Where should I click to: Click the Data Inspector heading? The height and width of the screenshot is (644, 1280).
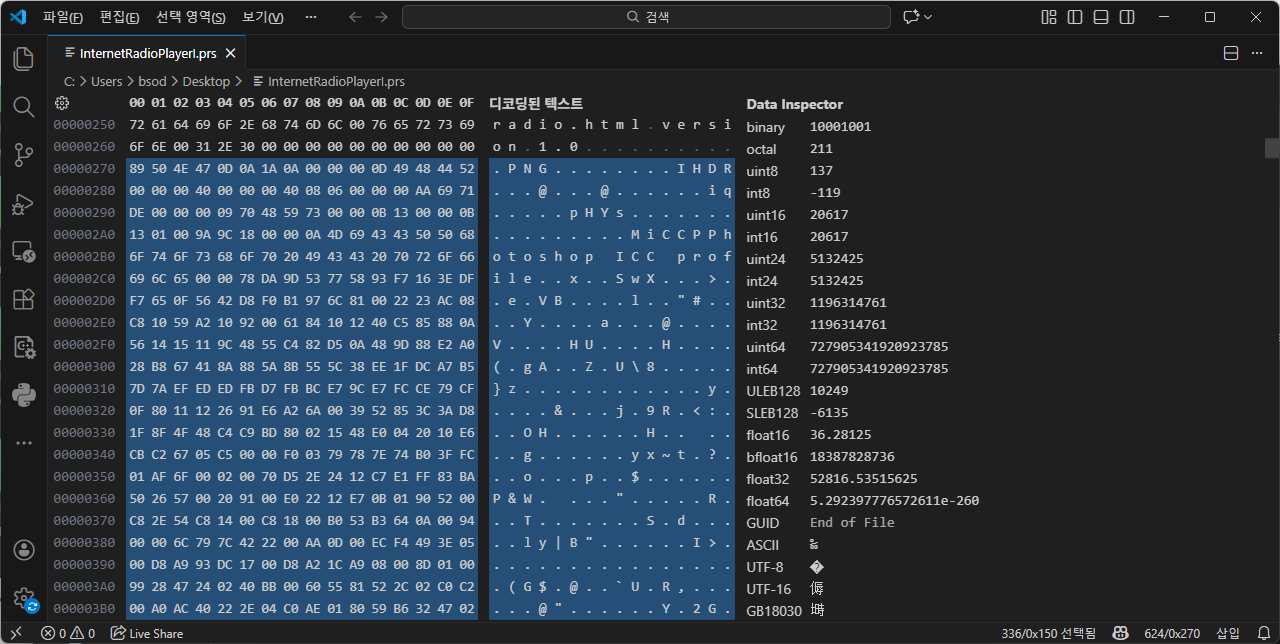(x=794, y=104)
